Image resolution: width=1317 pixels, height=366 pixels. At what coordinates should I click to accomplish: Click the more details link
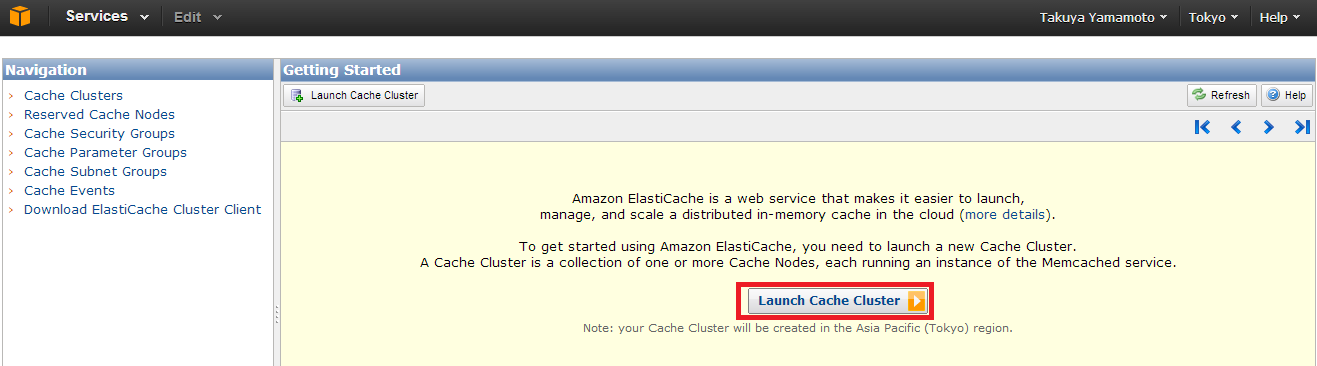1005,215
